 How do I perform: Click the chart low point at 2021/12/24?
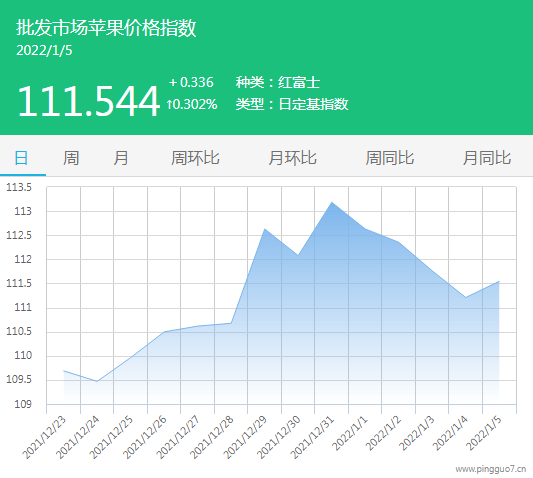(x=97, y=381)
